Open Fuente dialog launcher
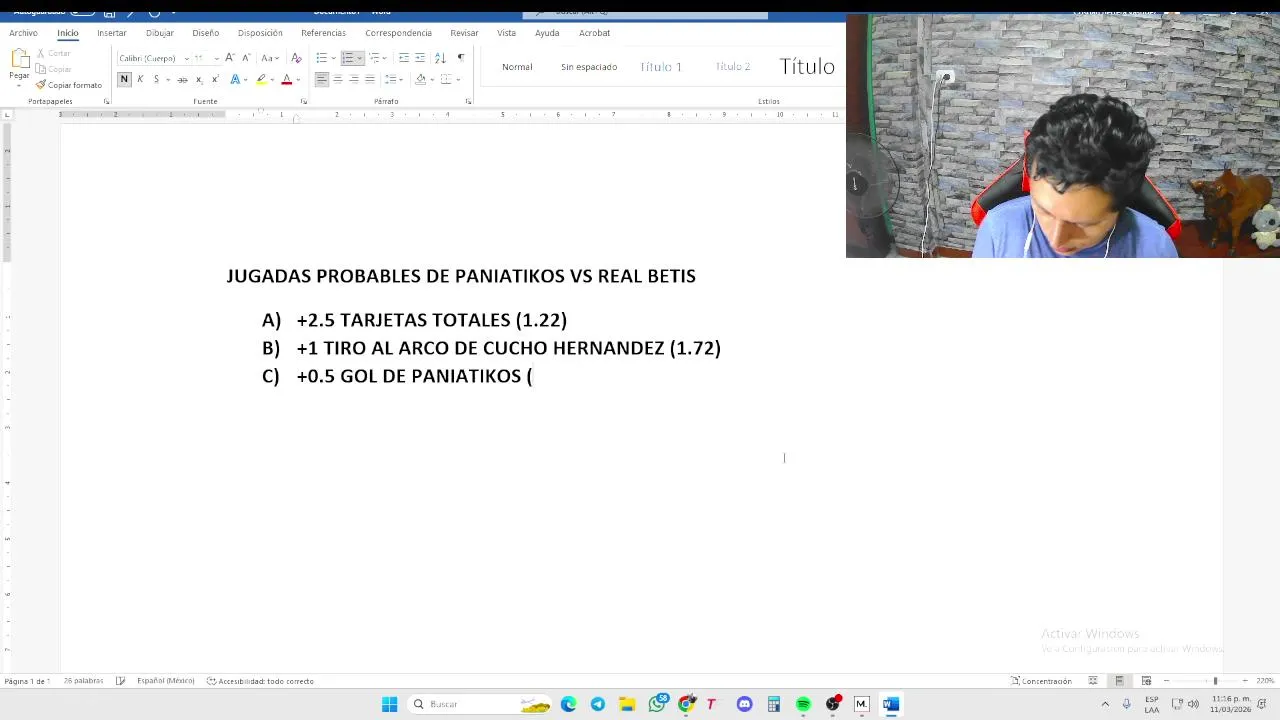 [x=304, y=101]
